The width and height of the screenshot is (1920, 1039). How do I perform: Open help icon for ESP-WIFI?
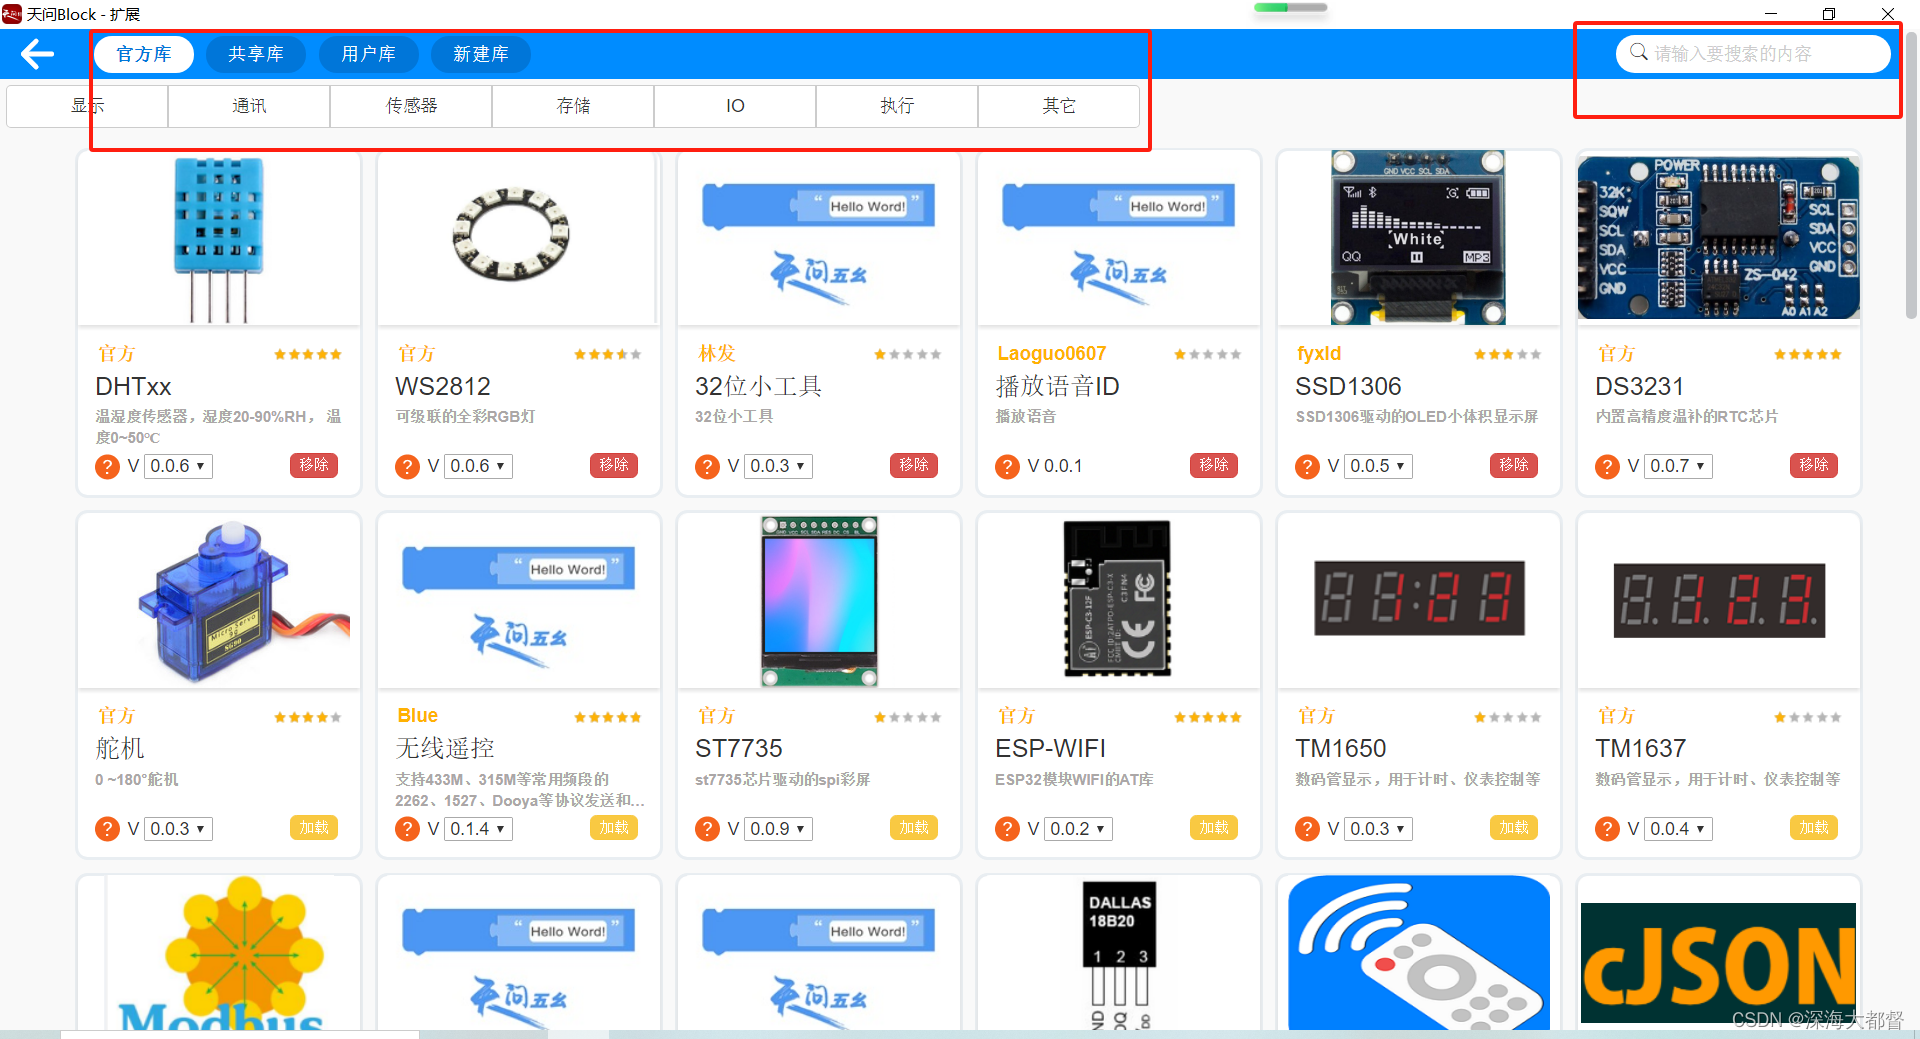click(1007, 829)
